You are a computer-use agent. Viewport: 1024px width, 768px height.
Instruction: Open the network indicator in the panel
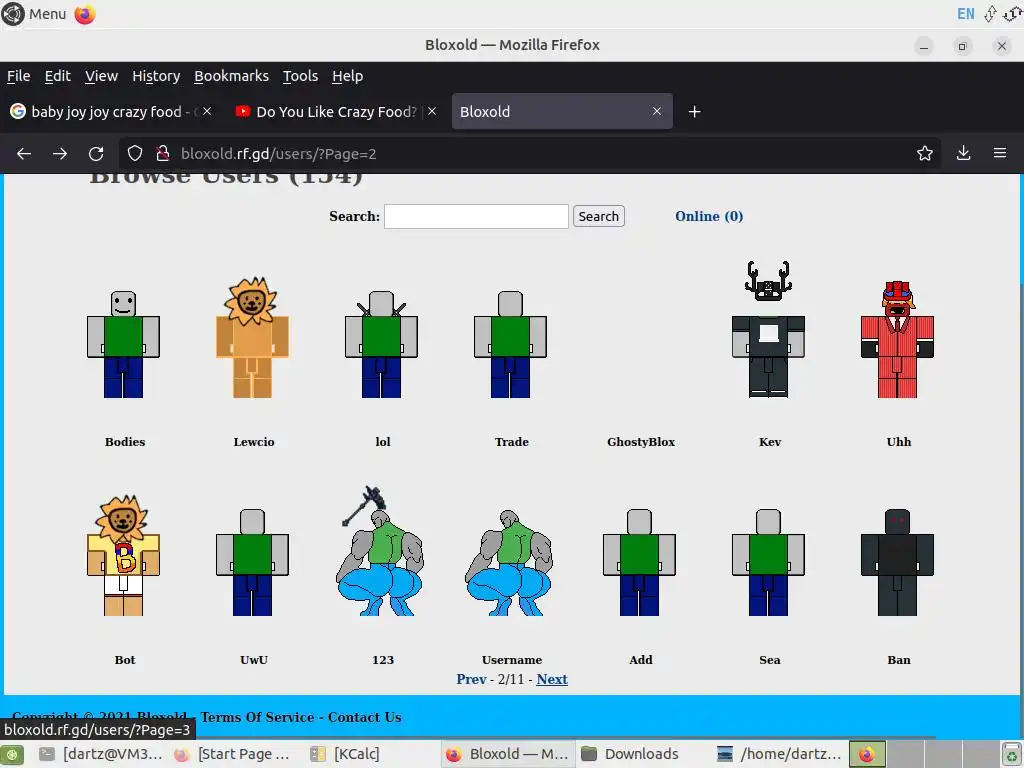coord(991,14)
